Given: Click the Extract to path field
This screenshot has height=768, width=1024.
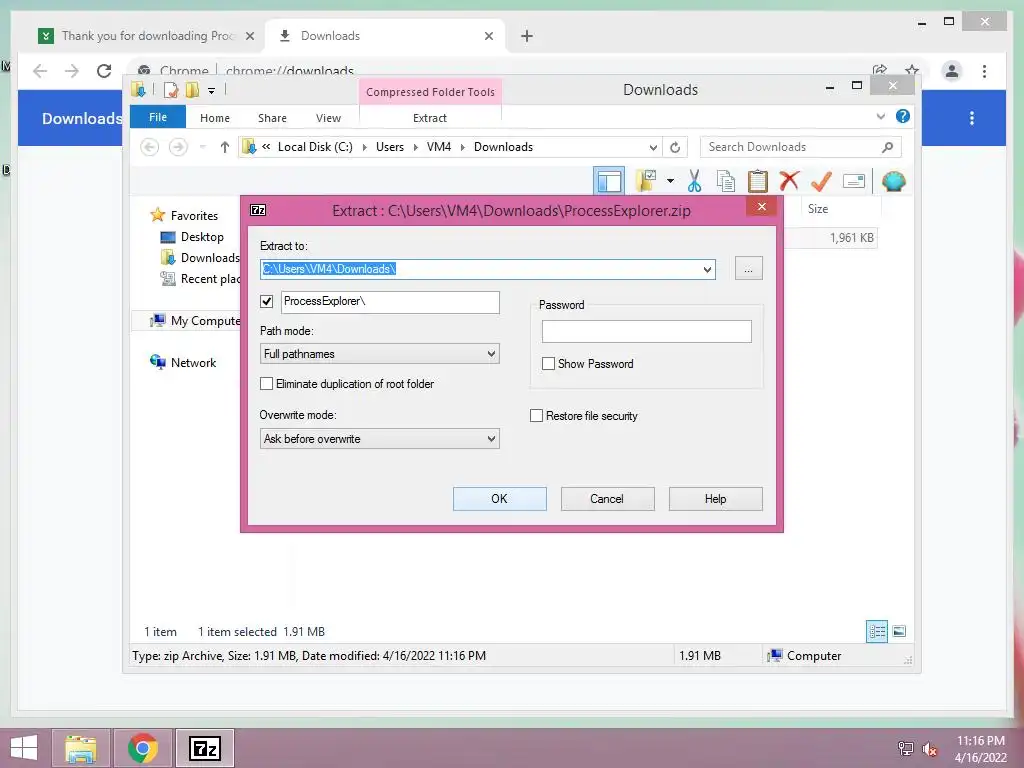Looking at the screenshot, I should pyautogui.click(x=487, y=269).
